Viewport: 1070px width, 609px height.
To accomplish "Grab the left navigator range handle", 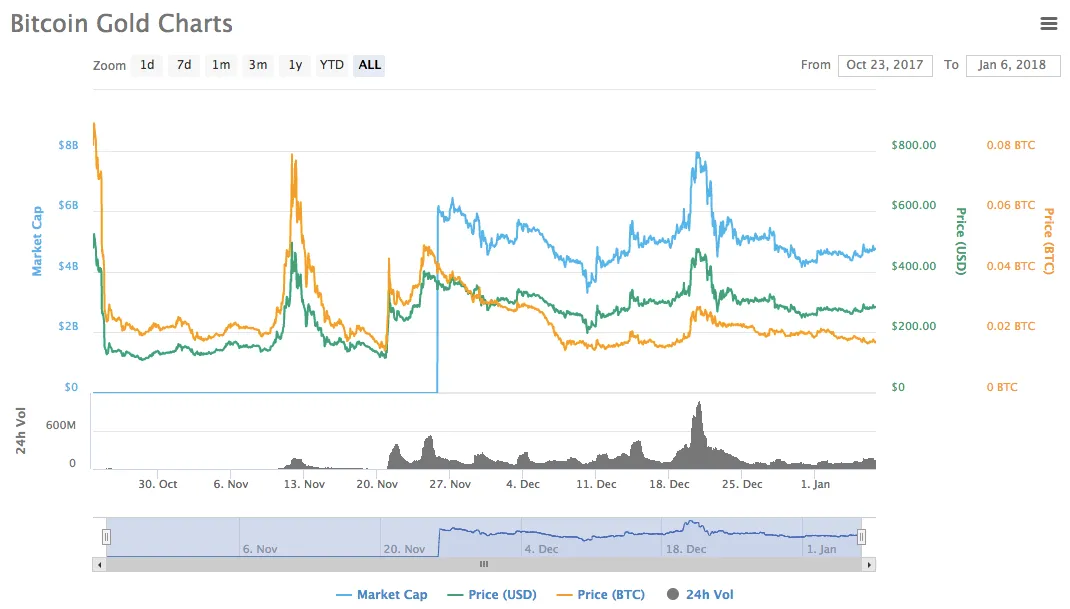I will click(106, 537).
